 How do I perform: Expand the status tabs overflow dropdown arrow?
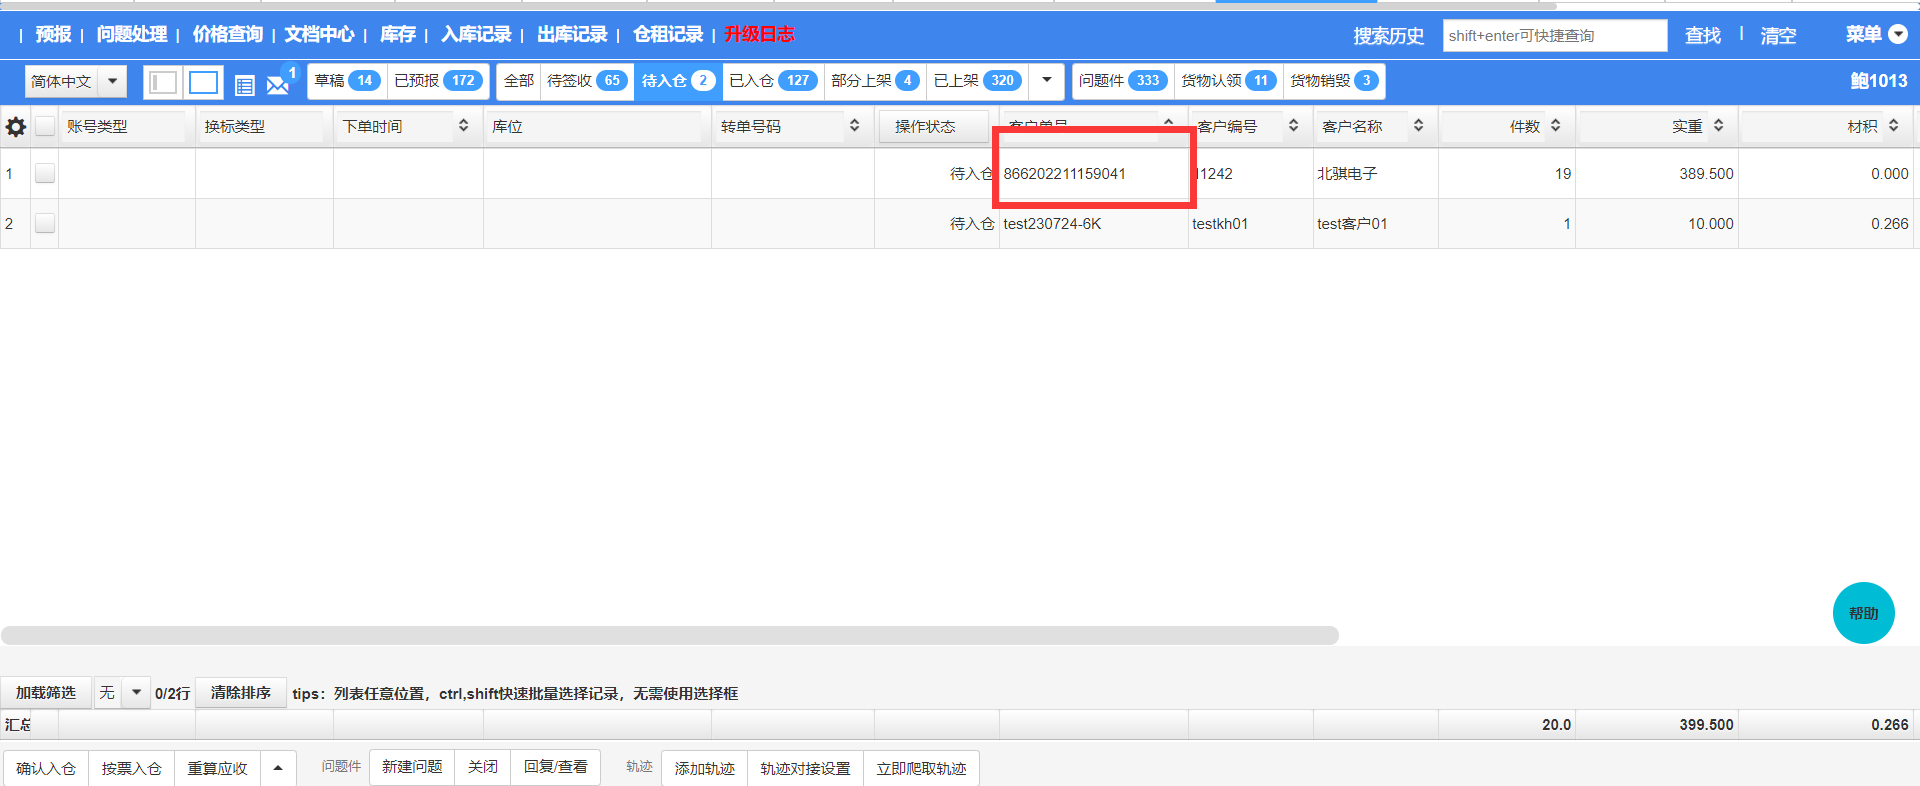coord(1046,80)
